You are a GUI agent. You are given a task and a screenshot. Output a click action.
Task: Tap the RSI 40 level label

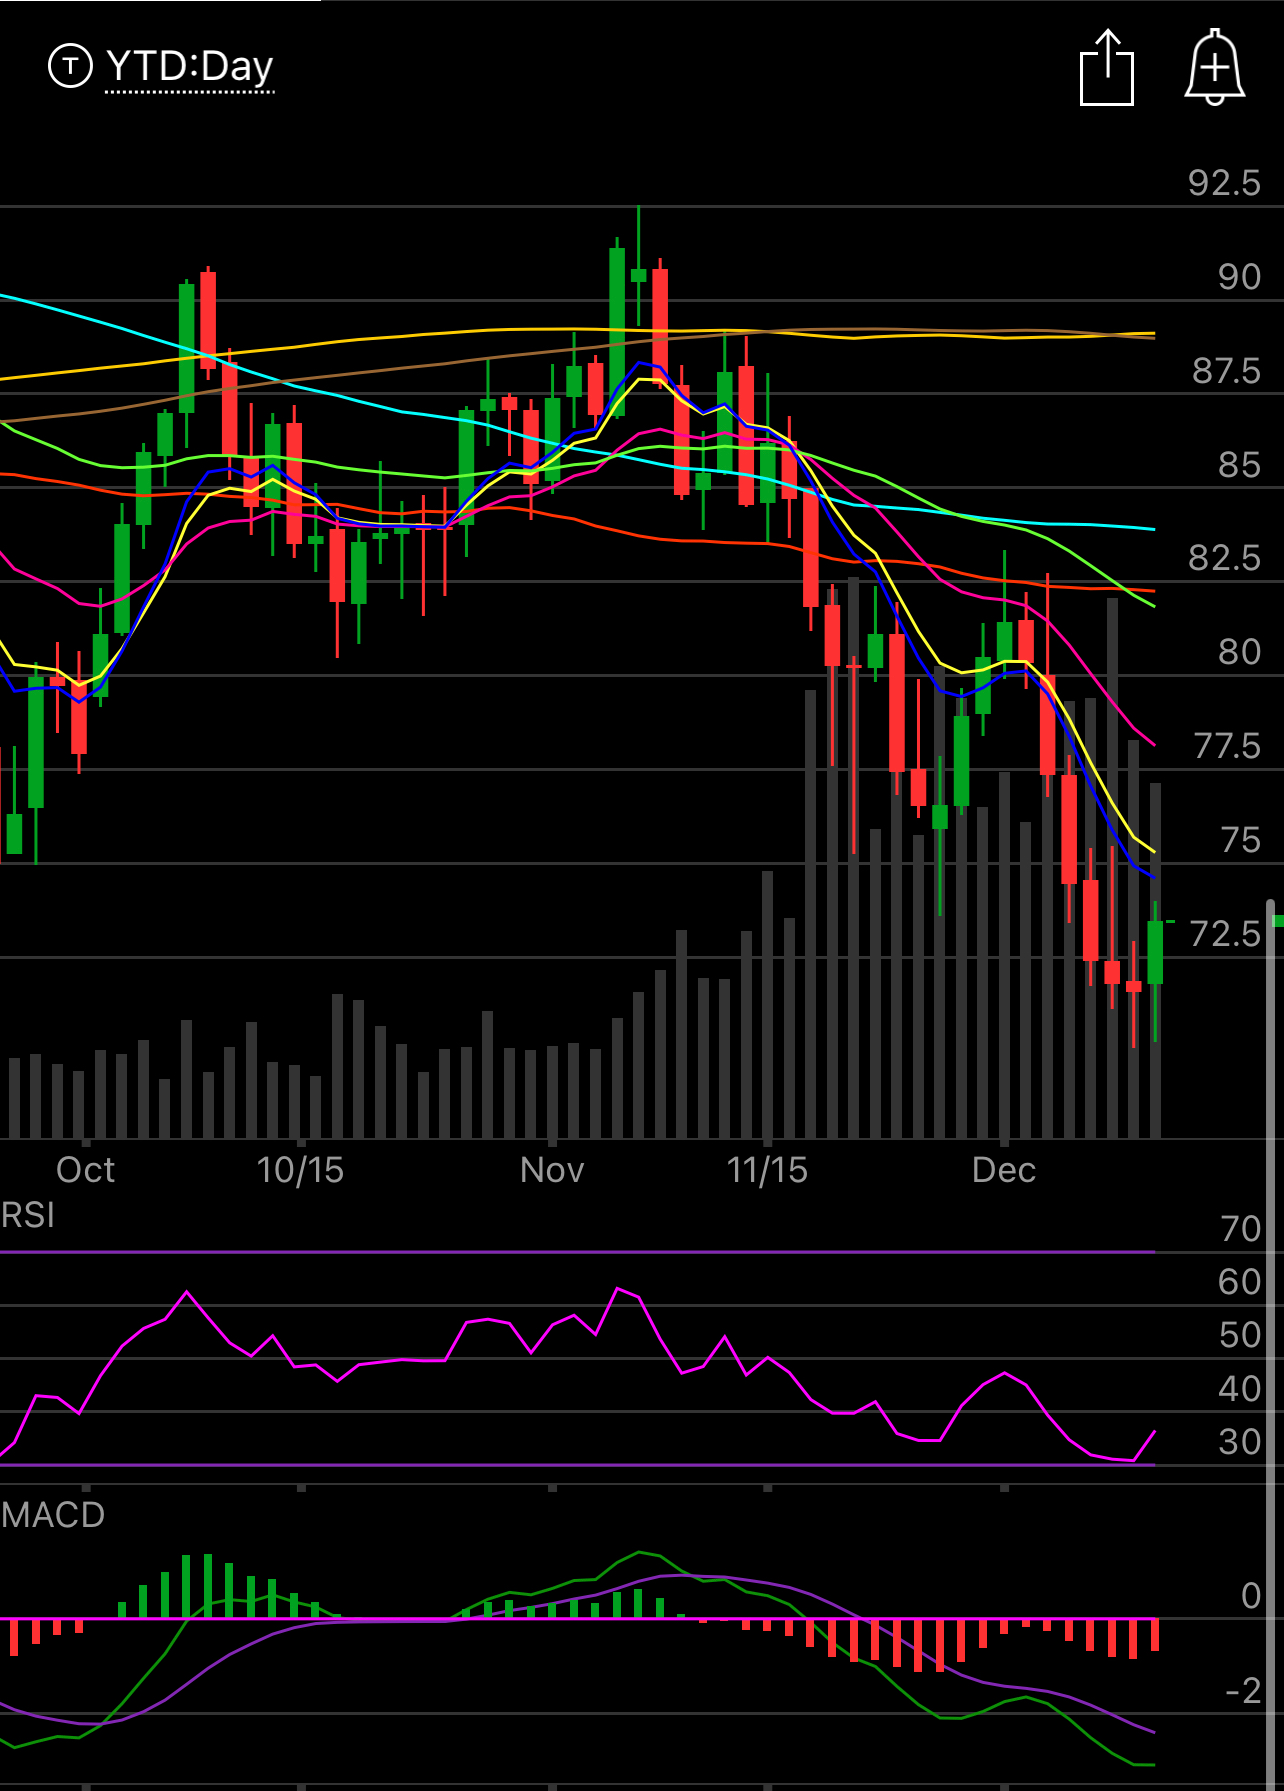(x=1240, y=1389)
